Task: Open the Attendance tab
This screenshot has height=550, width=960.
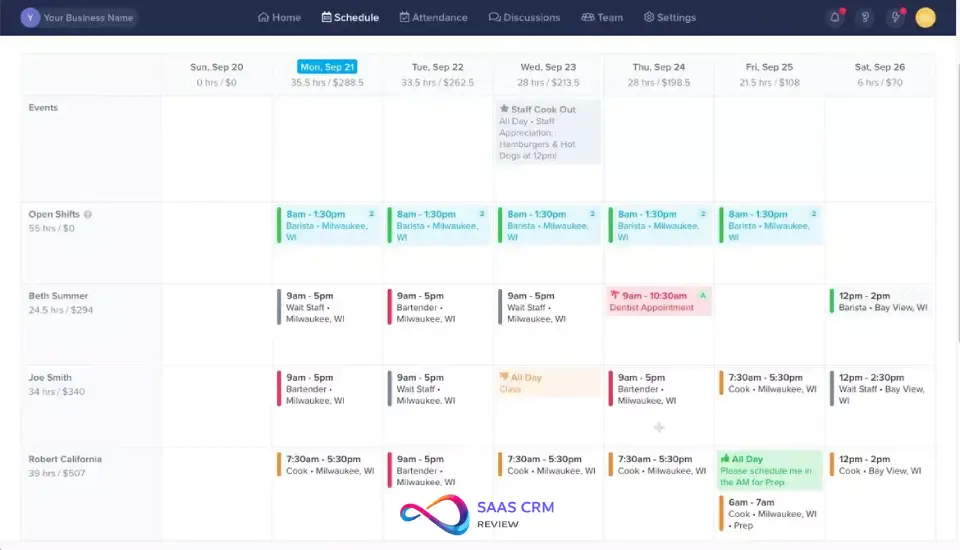Action: point(433,17)
